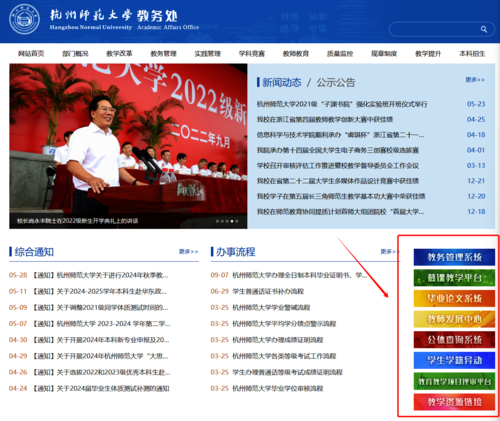Open the 教师教育 navigation item
Viewport: 500px width, 421px height.
coord(296,53)
